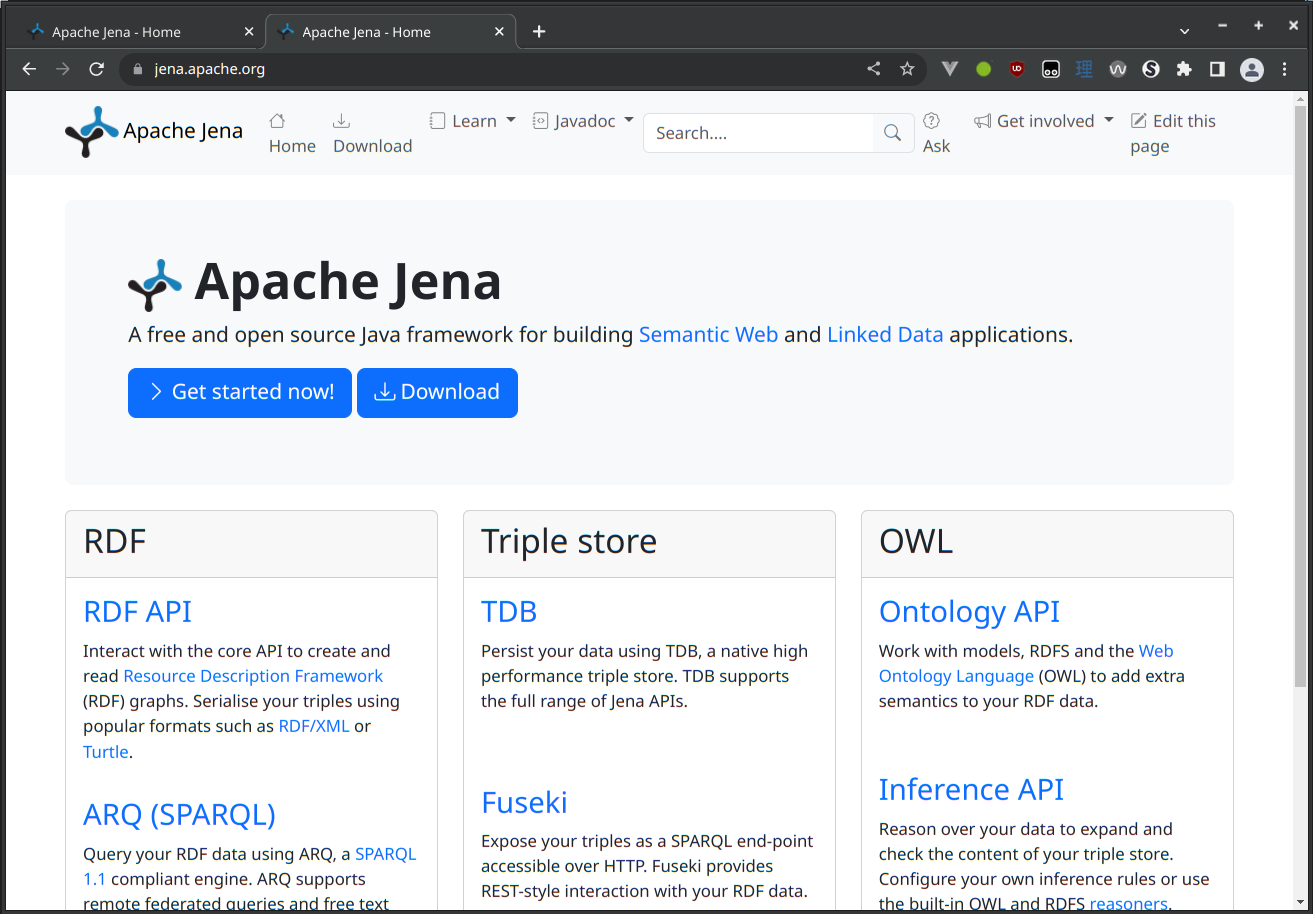1313x914 pixels.
Task: Open the browser three-dot menu
Action: click(1285, 69)
